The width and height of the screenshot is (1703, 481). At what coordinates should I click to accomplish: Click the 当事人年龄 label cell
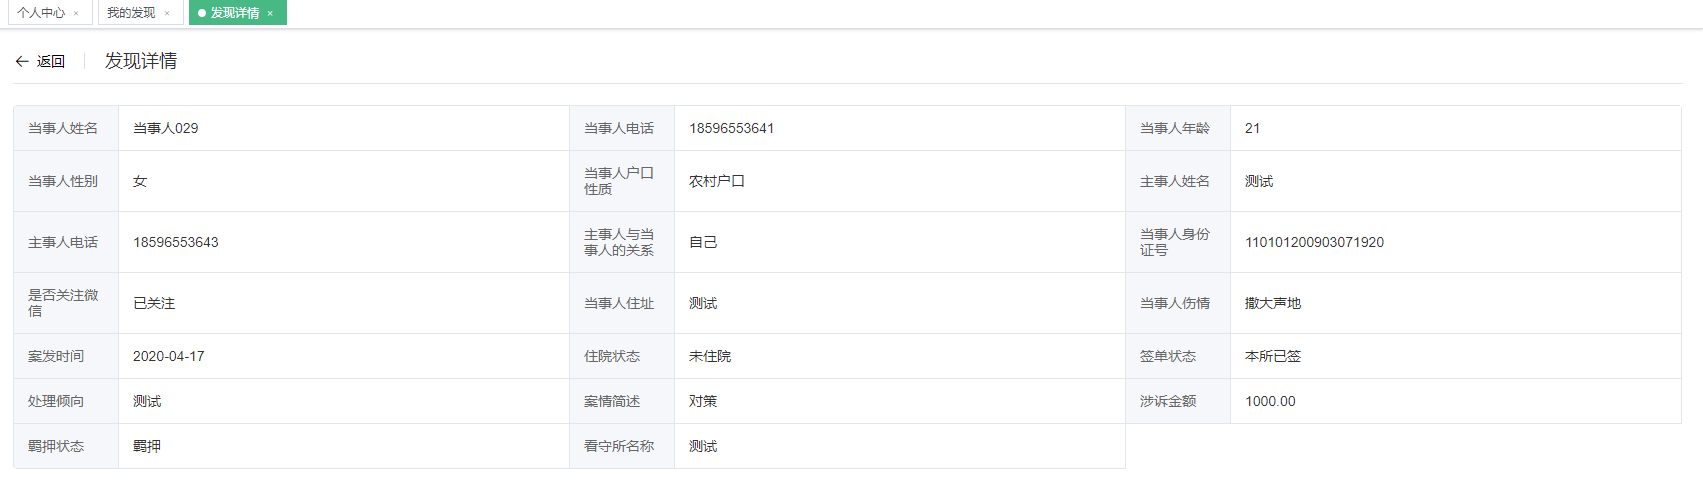coord(1178,128)
